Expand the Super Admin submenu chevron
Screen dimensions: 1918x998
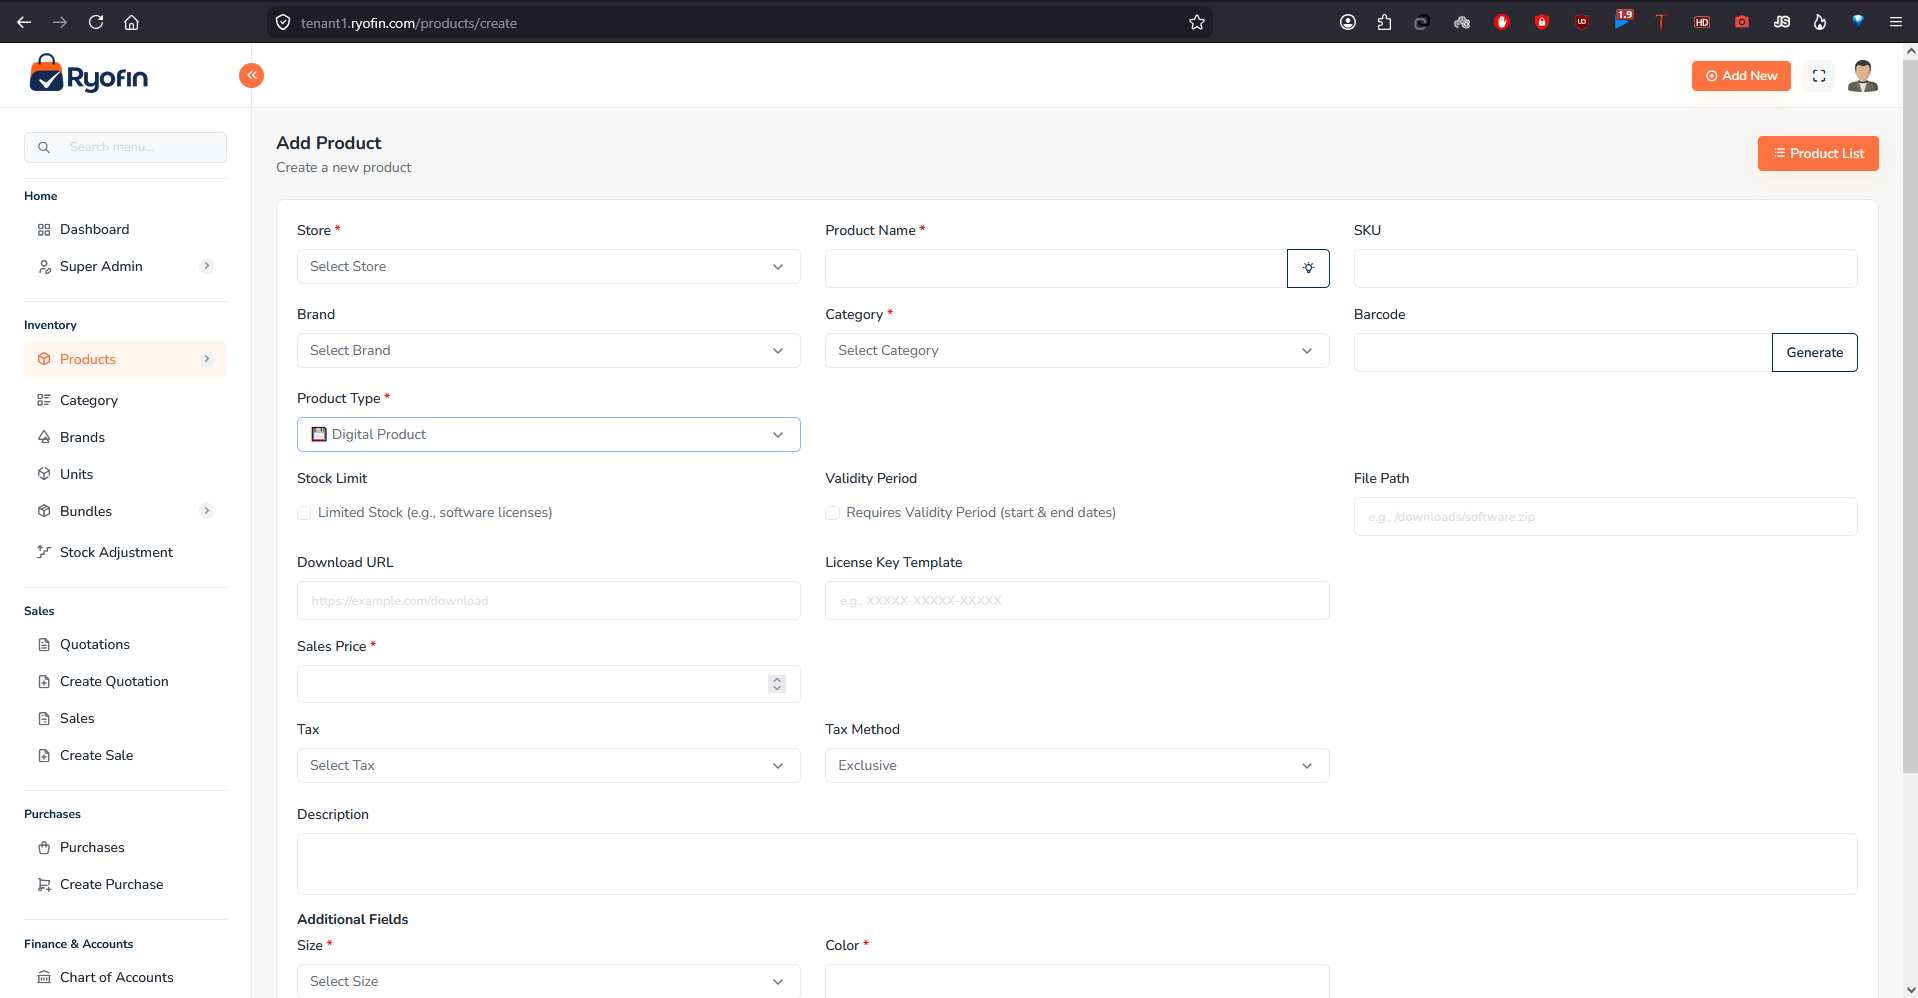coord(207,266)
